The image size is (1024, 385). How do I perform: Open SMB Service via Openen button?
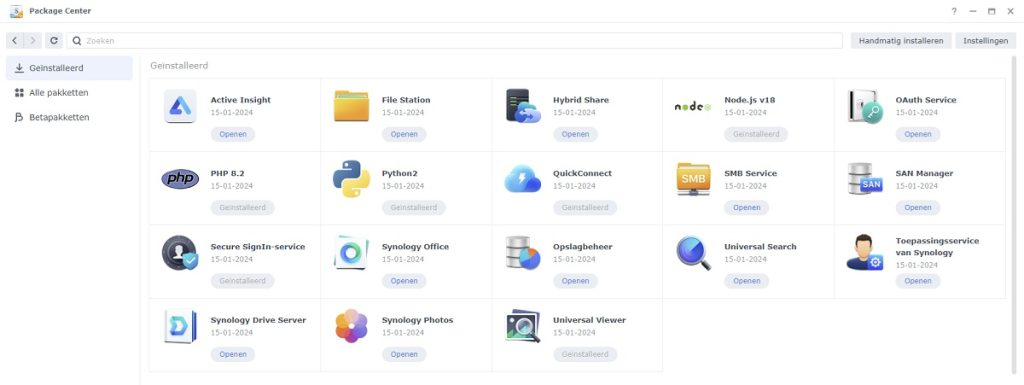[746, 208]
